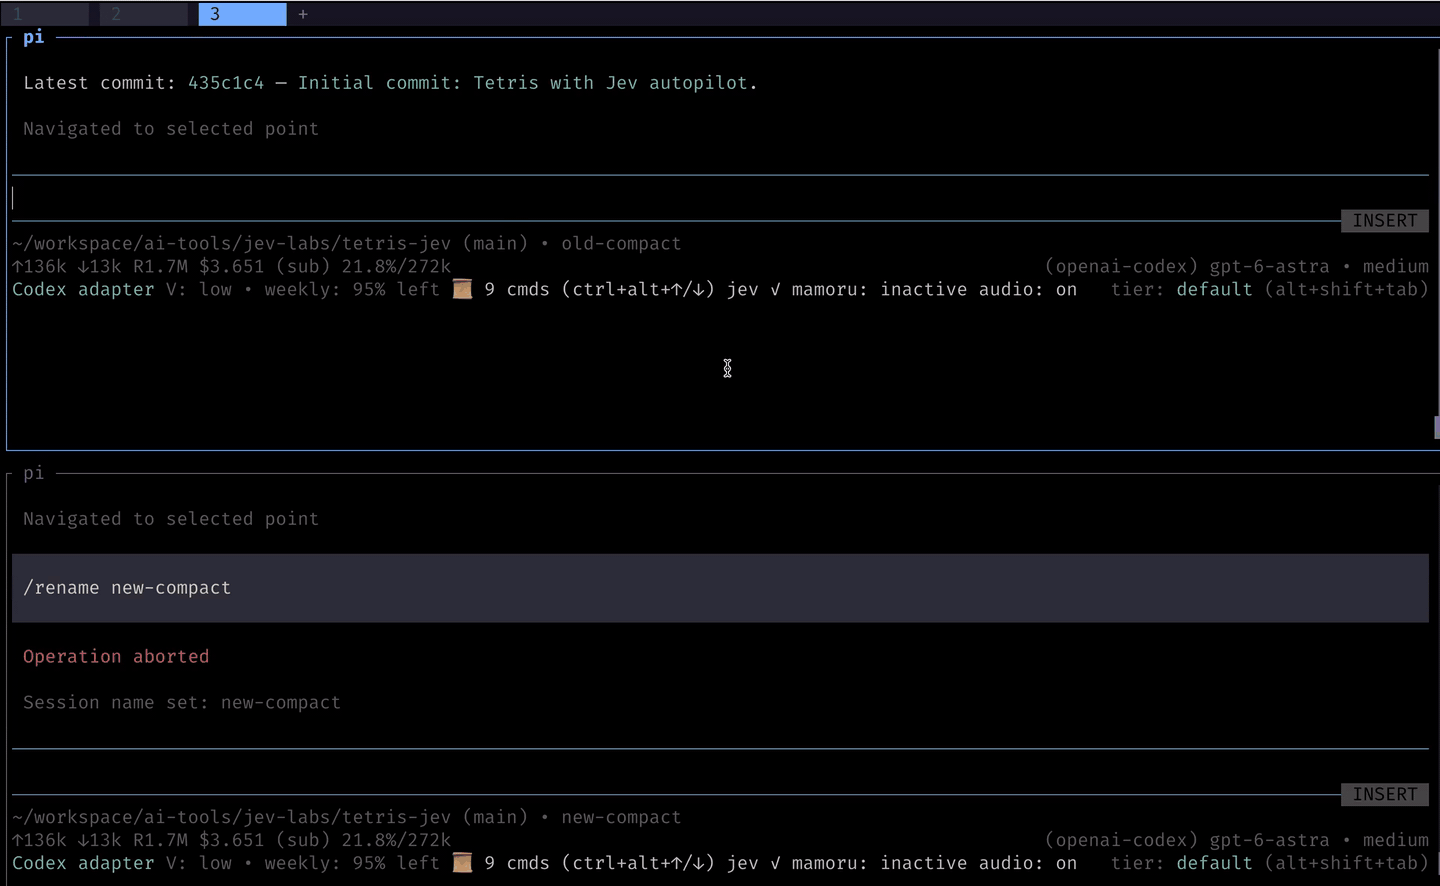1440x886 pixels.
Task: Click '$3.651' cost value in upper pane
Action: tap(232, 267)
